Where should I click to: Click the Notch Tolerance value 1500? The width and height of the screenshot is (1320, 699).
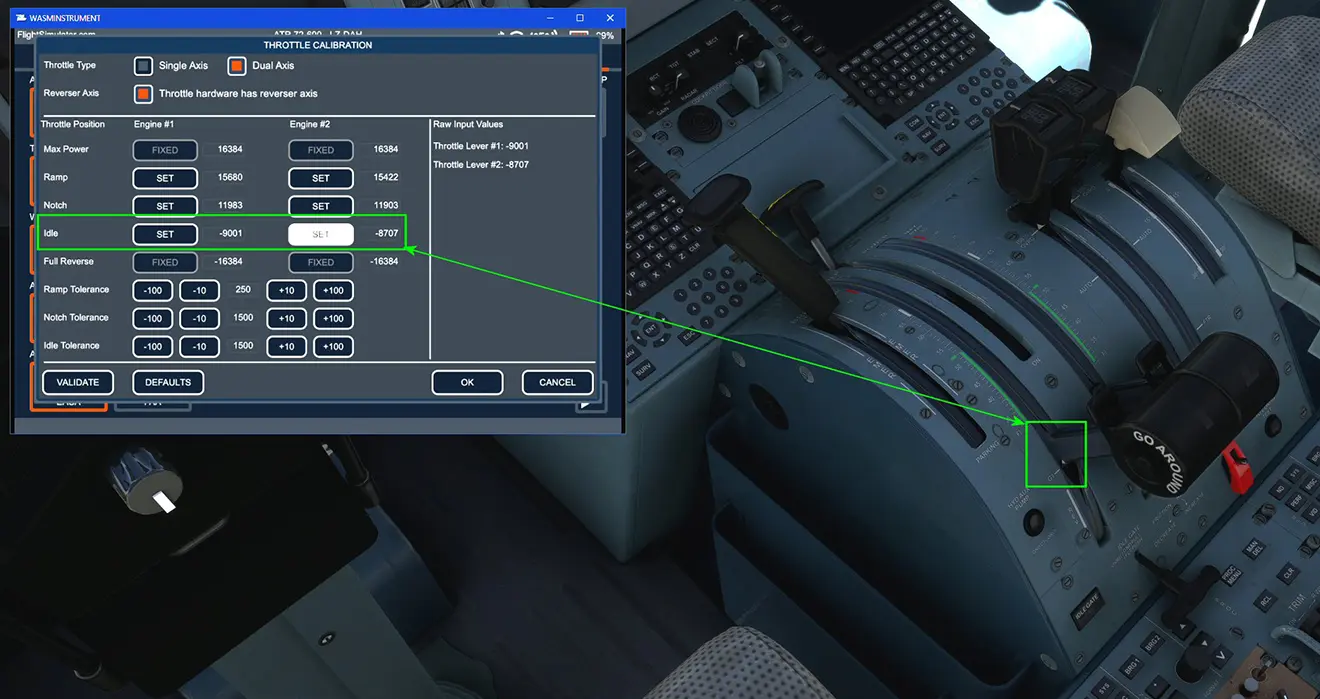pos(243,318)
